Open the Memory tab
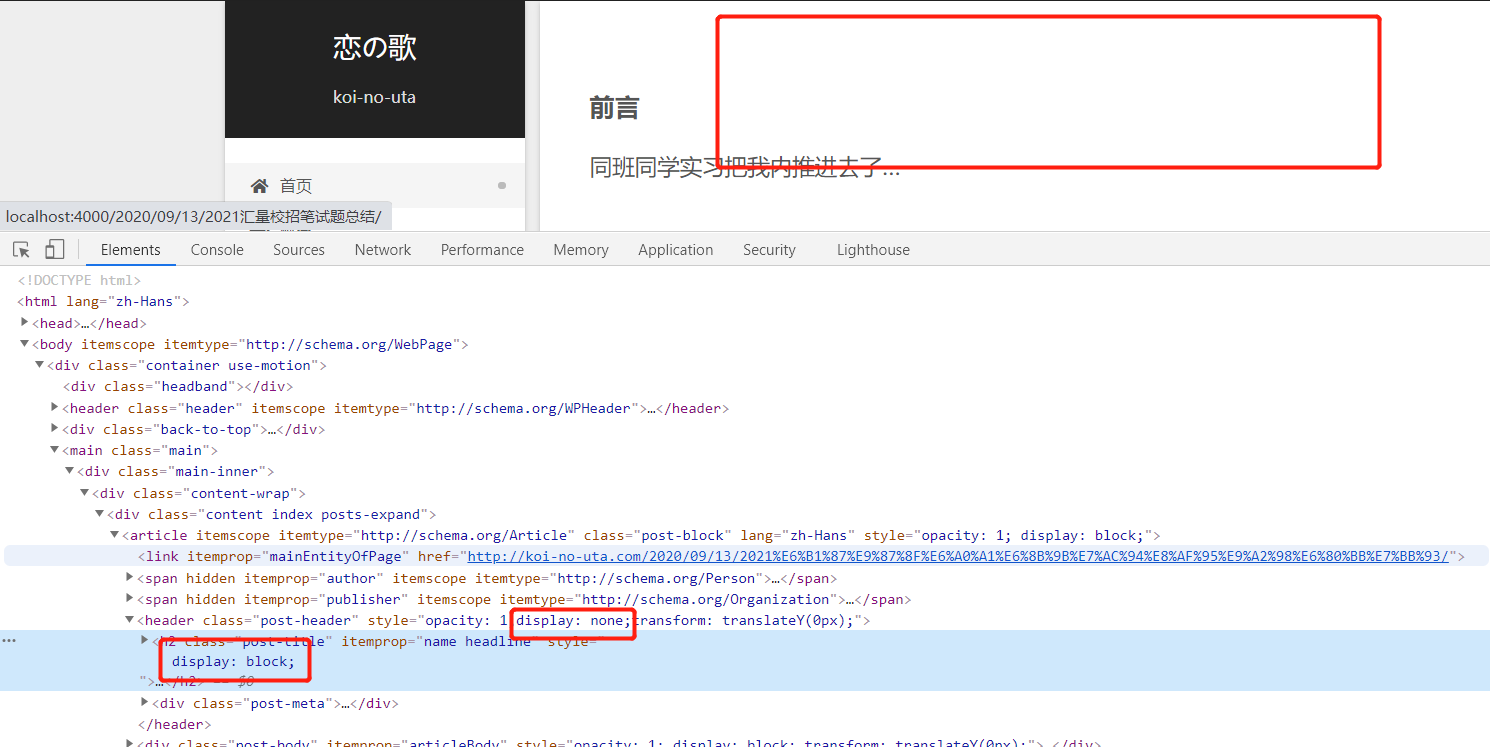 click(581, 250)
